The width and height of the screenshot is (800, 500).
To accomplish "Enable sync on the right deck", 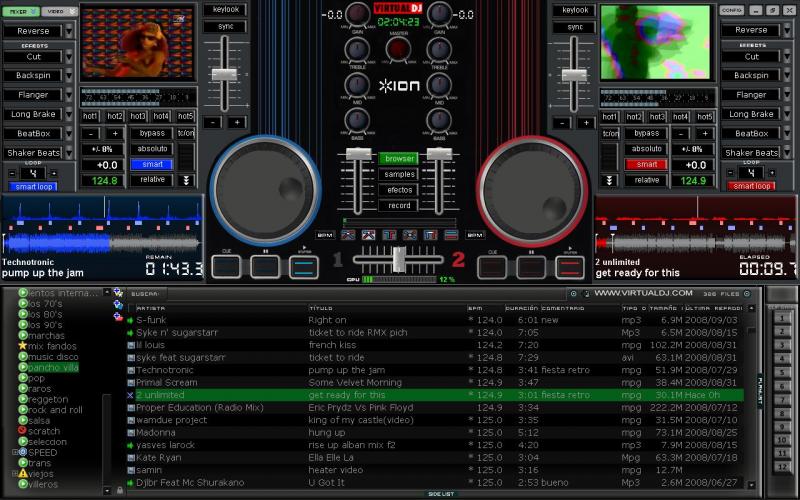I will pyautogui.click(x=574, y=26).
